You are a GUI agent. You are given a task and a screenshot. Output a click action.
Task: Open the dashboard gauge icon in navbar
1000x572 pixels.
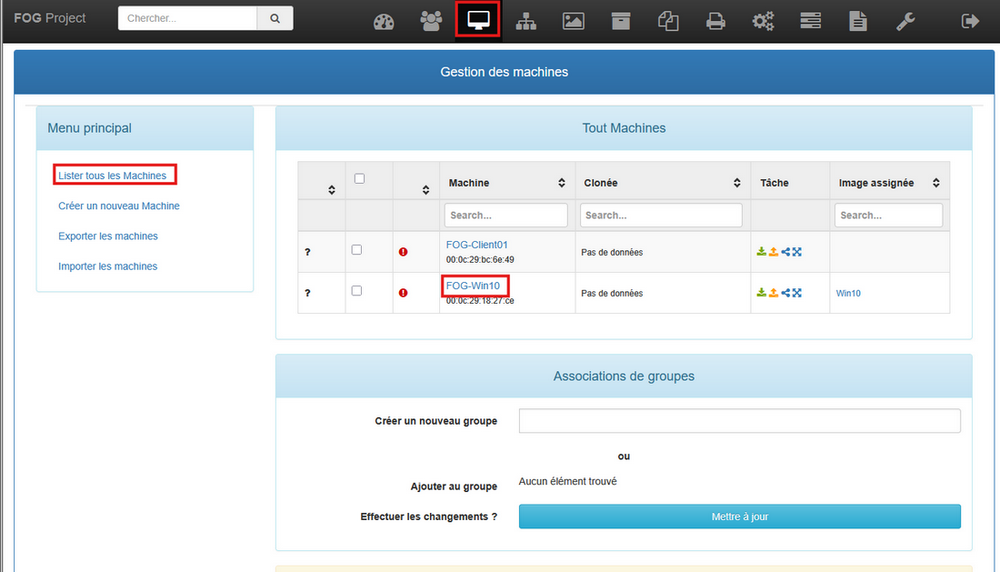[x=384, y=21]
